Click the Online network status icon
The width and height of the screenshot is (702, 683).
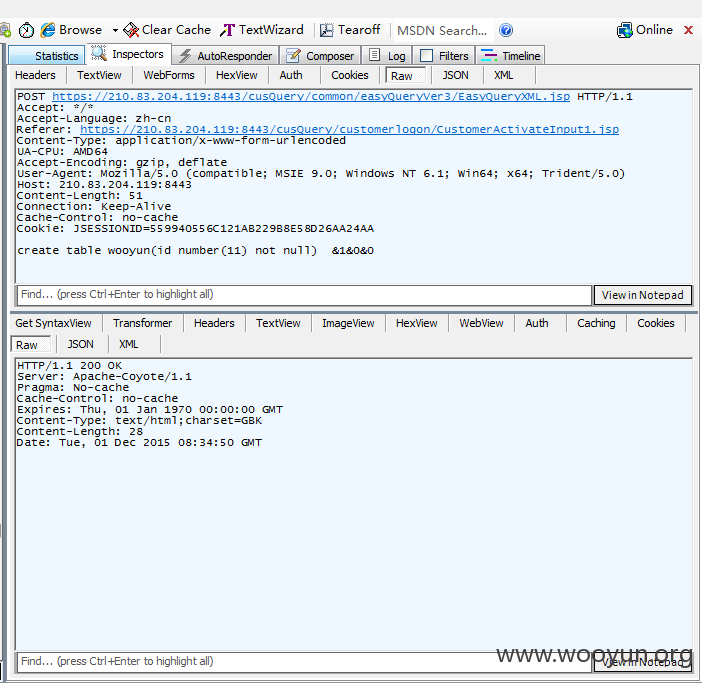tap(624, 30)
